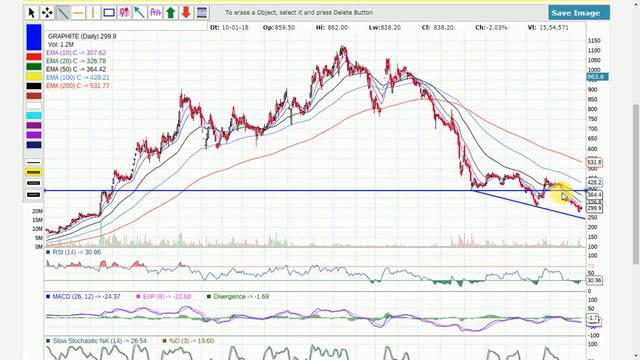Click the Dt: 10-01-18 date readout

(x=229, y=27)
